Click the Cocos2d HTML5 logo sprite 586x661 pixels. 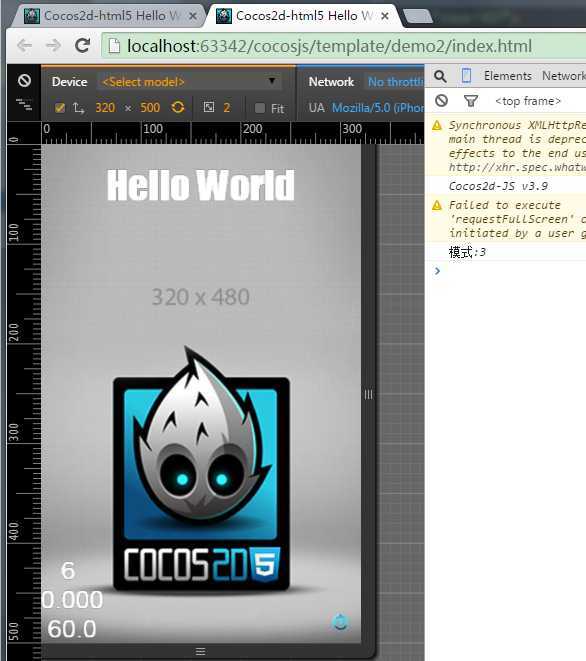coord(202,468)
